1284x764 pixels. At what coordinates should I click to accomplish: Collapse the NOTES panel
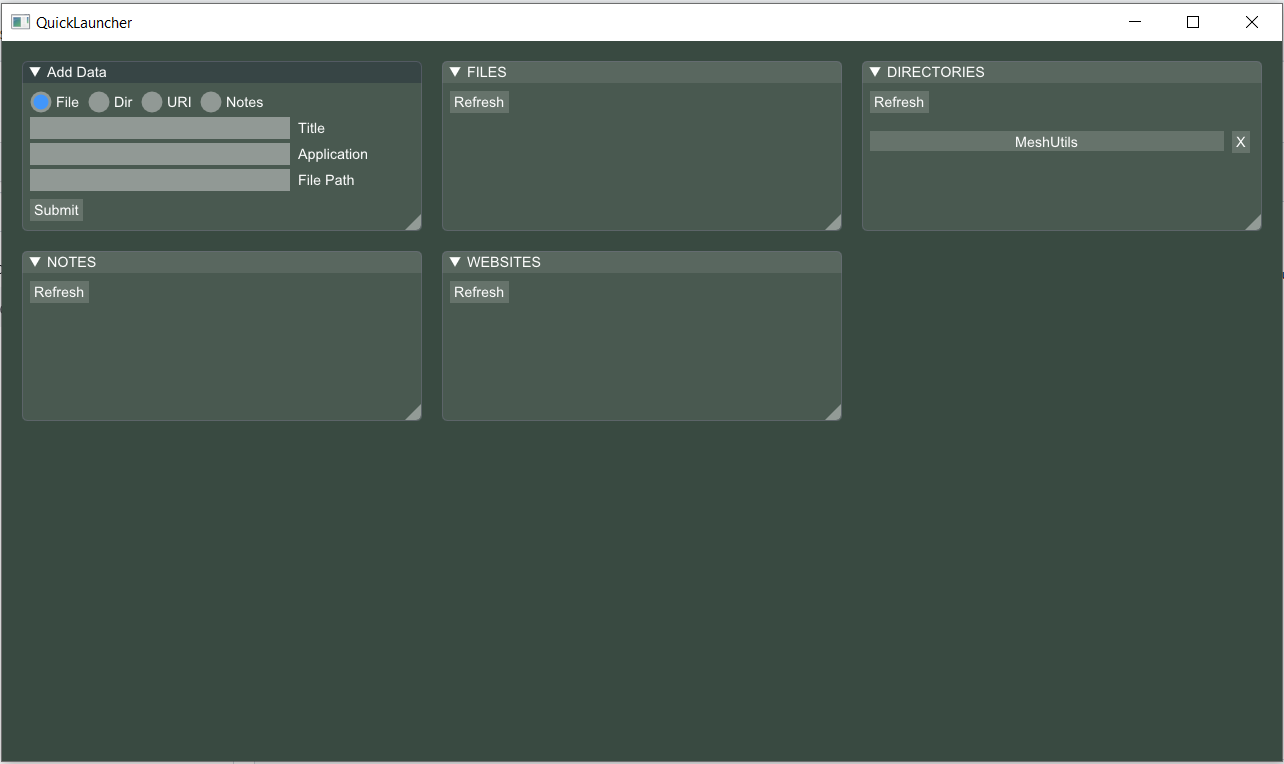coord(34,261)
